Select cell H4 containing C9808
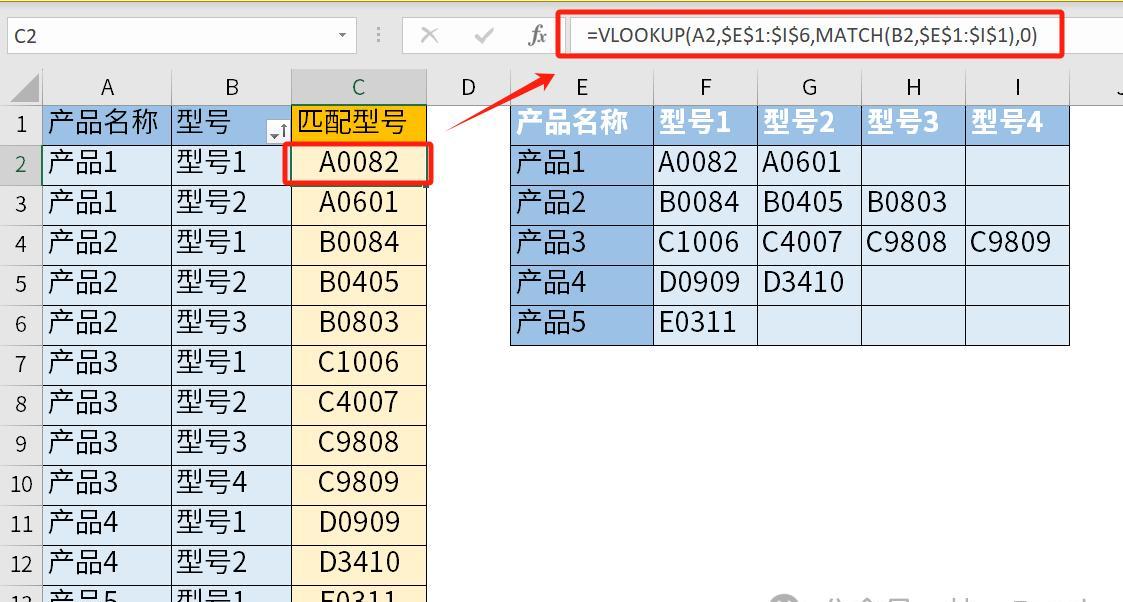1123x602 pixels. 914,245
